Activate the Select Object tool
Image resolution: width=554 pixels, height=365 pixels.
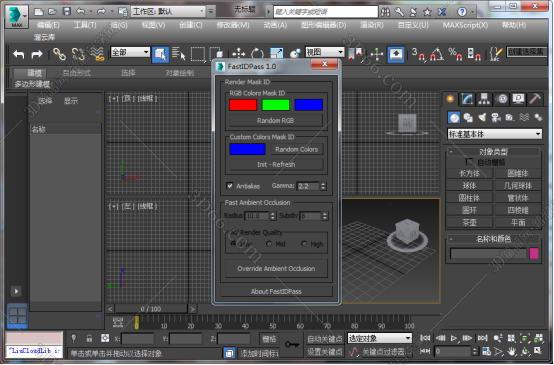point(160,54)
